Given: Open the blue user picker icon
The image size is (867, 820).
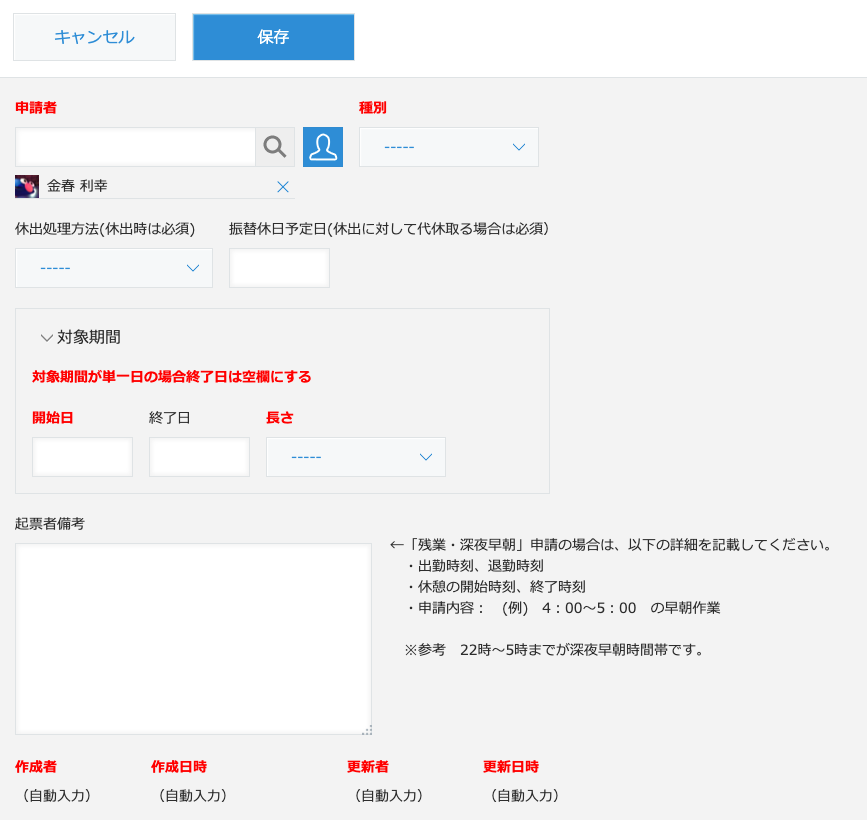Looking at the screenshot, I should click(323, 147).
